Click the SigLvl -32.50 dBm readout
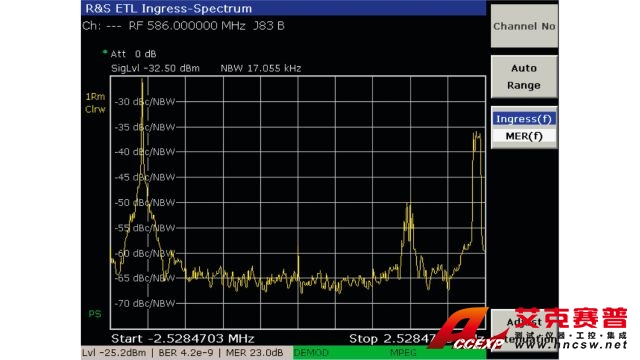 [x=155, y=68]
